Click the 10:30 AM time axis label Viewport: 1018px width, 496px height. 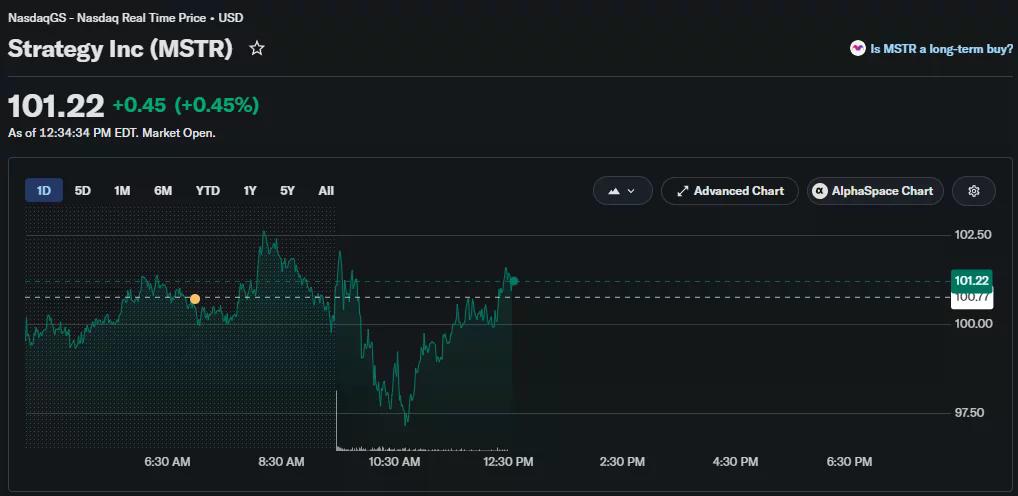tap(394, 462)
